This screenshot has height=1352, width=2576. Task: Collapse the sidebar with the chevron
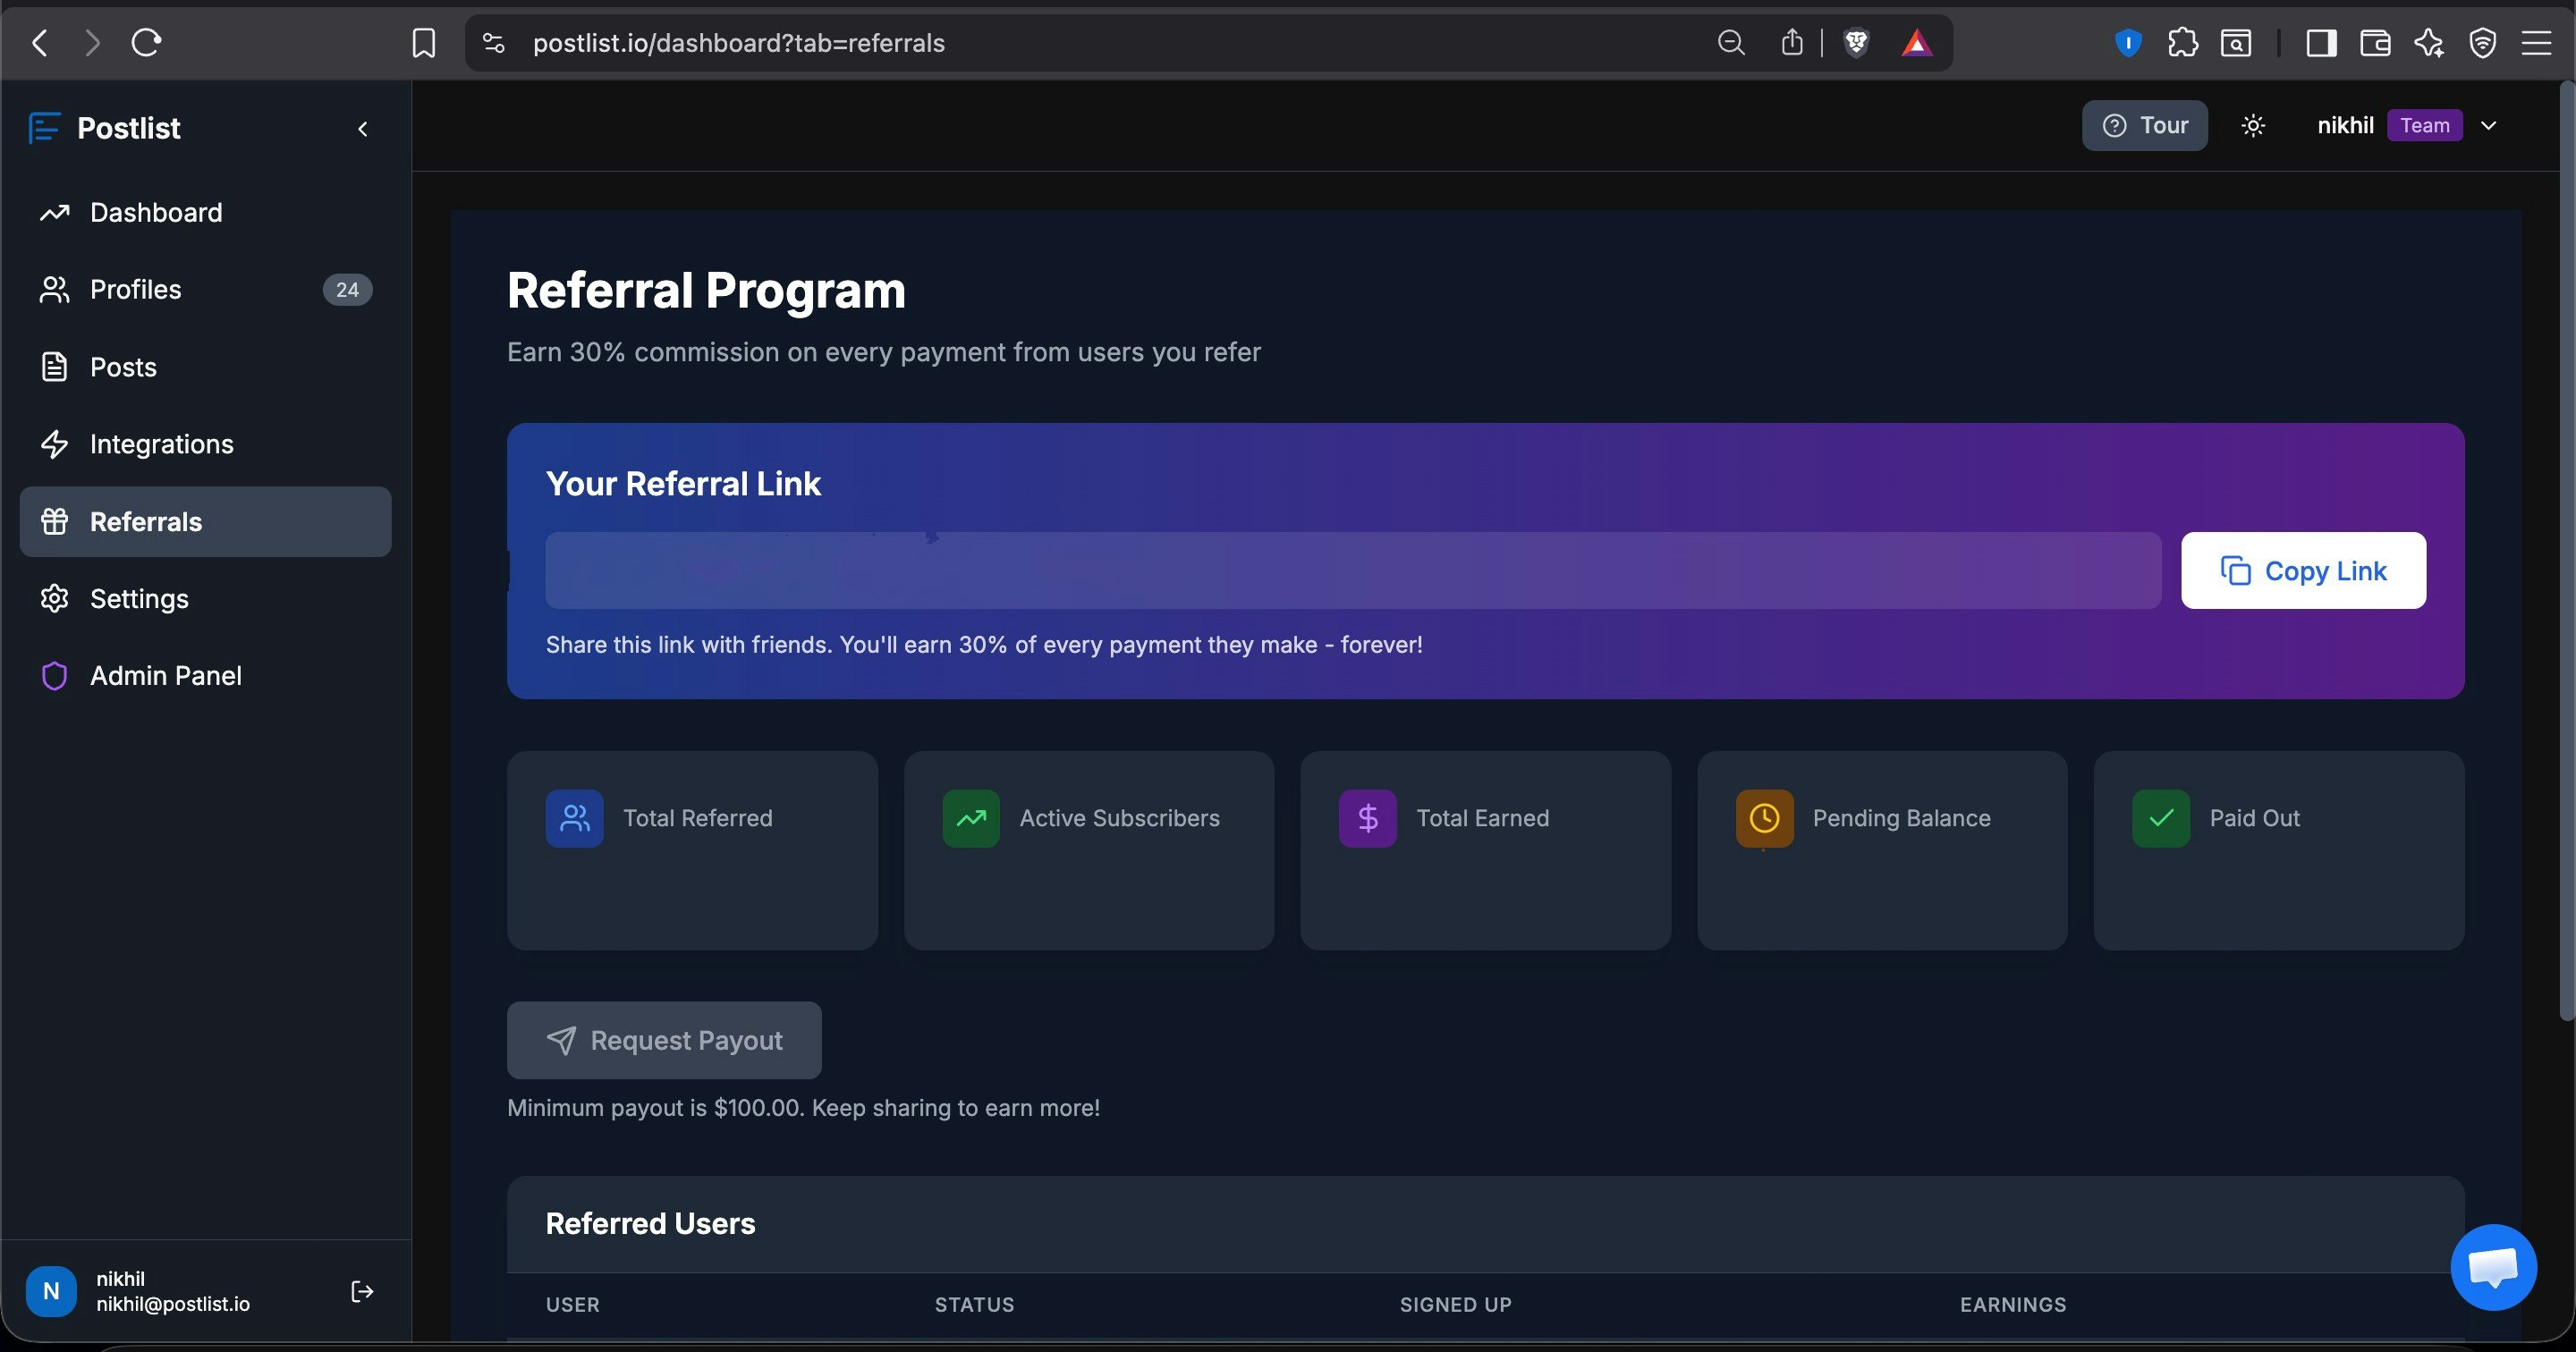click(x=363, y=129)
